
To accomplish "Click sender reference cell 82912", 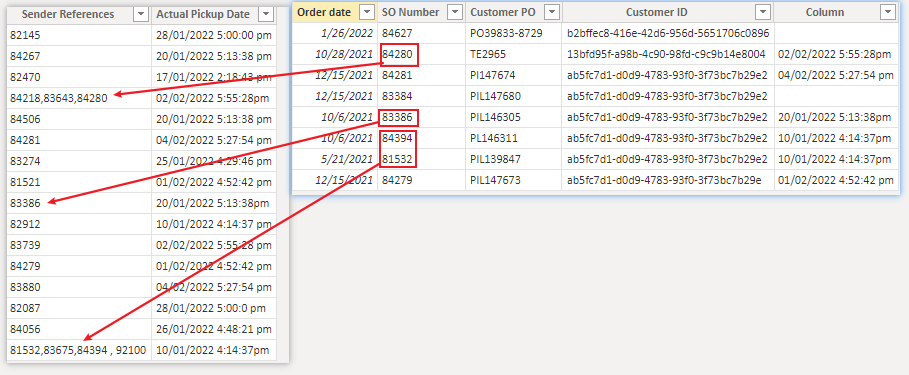I will pyautogui.click(x=79, y=224).
